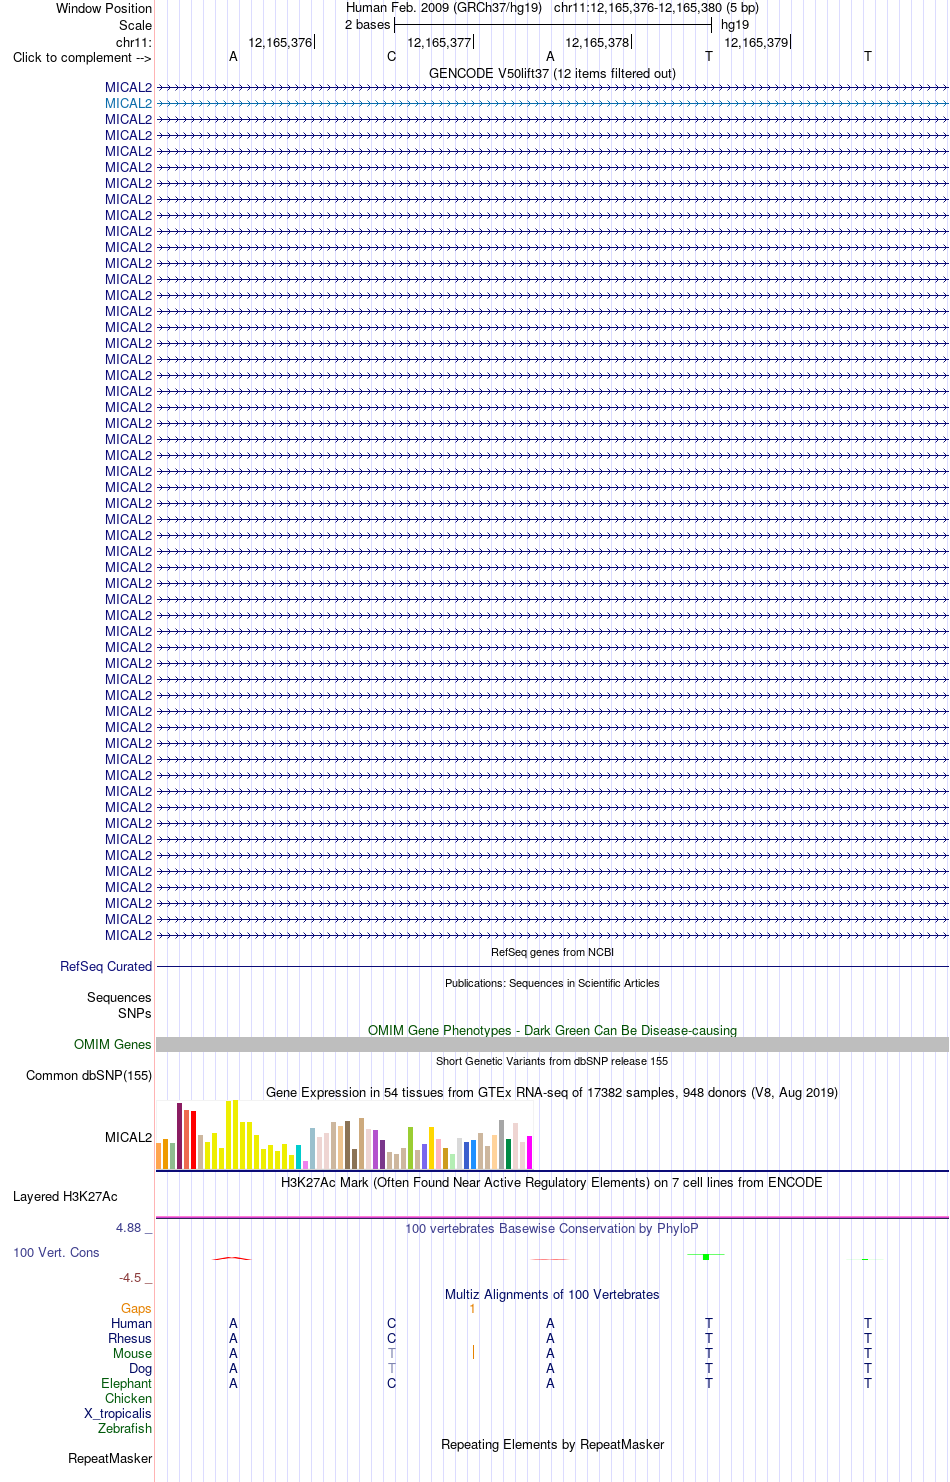Screen dimensions: 950x1482
Task: Click base C in the complement sequence row
Action: tap(392, 57)
